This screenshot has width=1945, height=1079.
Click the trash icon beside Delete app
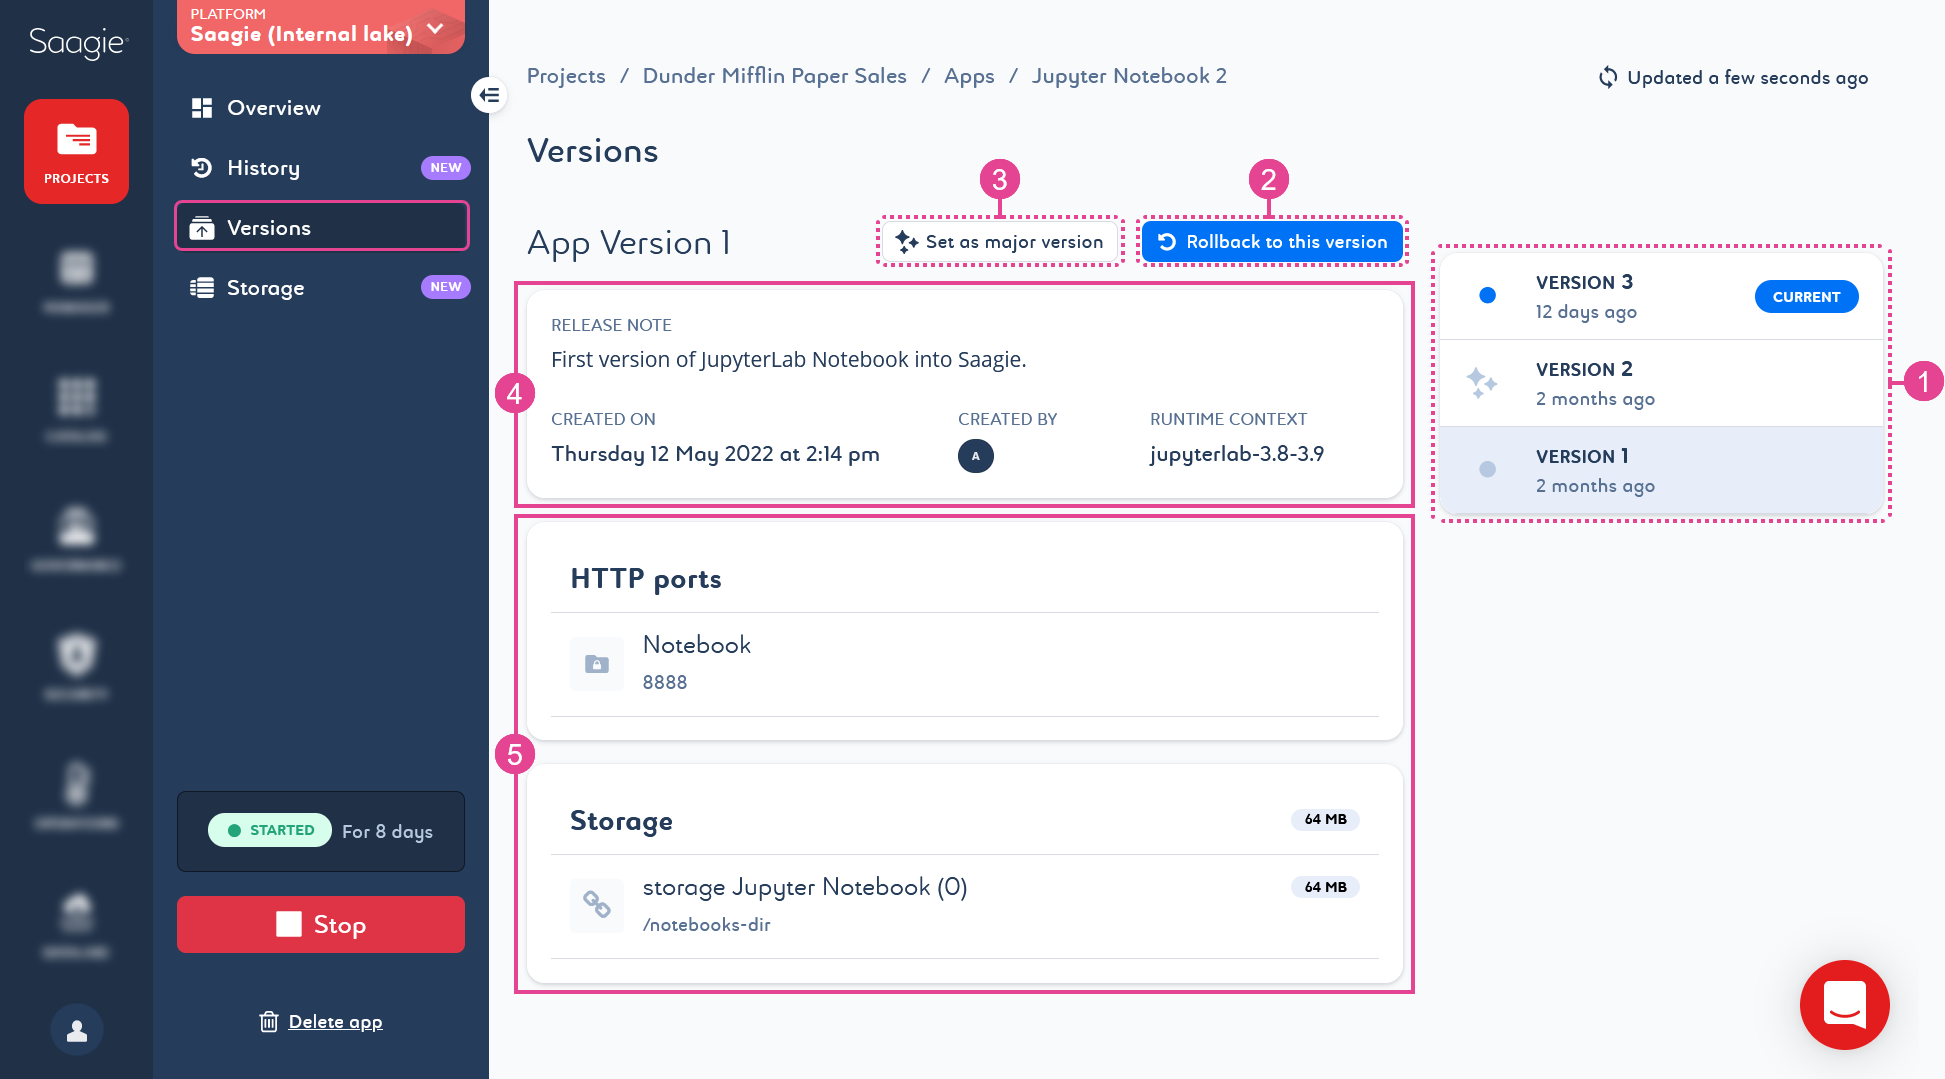(x=268, y=1022)
